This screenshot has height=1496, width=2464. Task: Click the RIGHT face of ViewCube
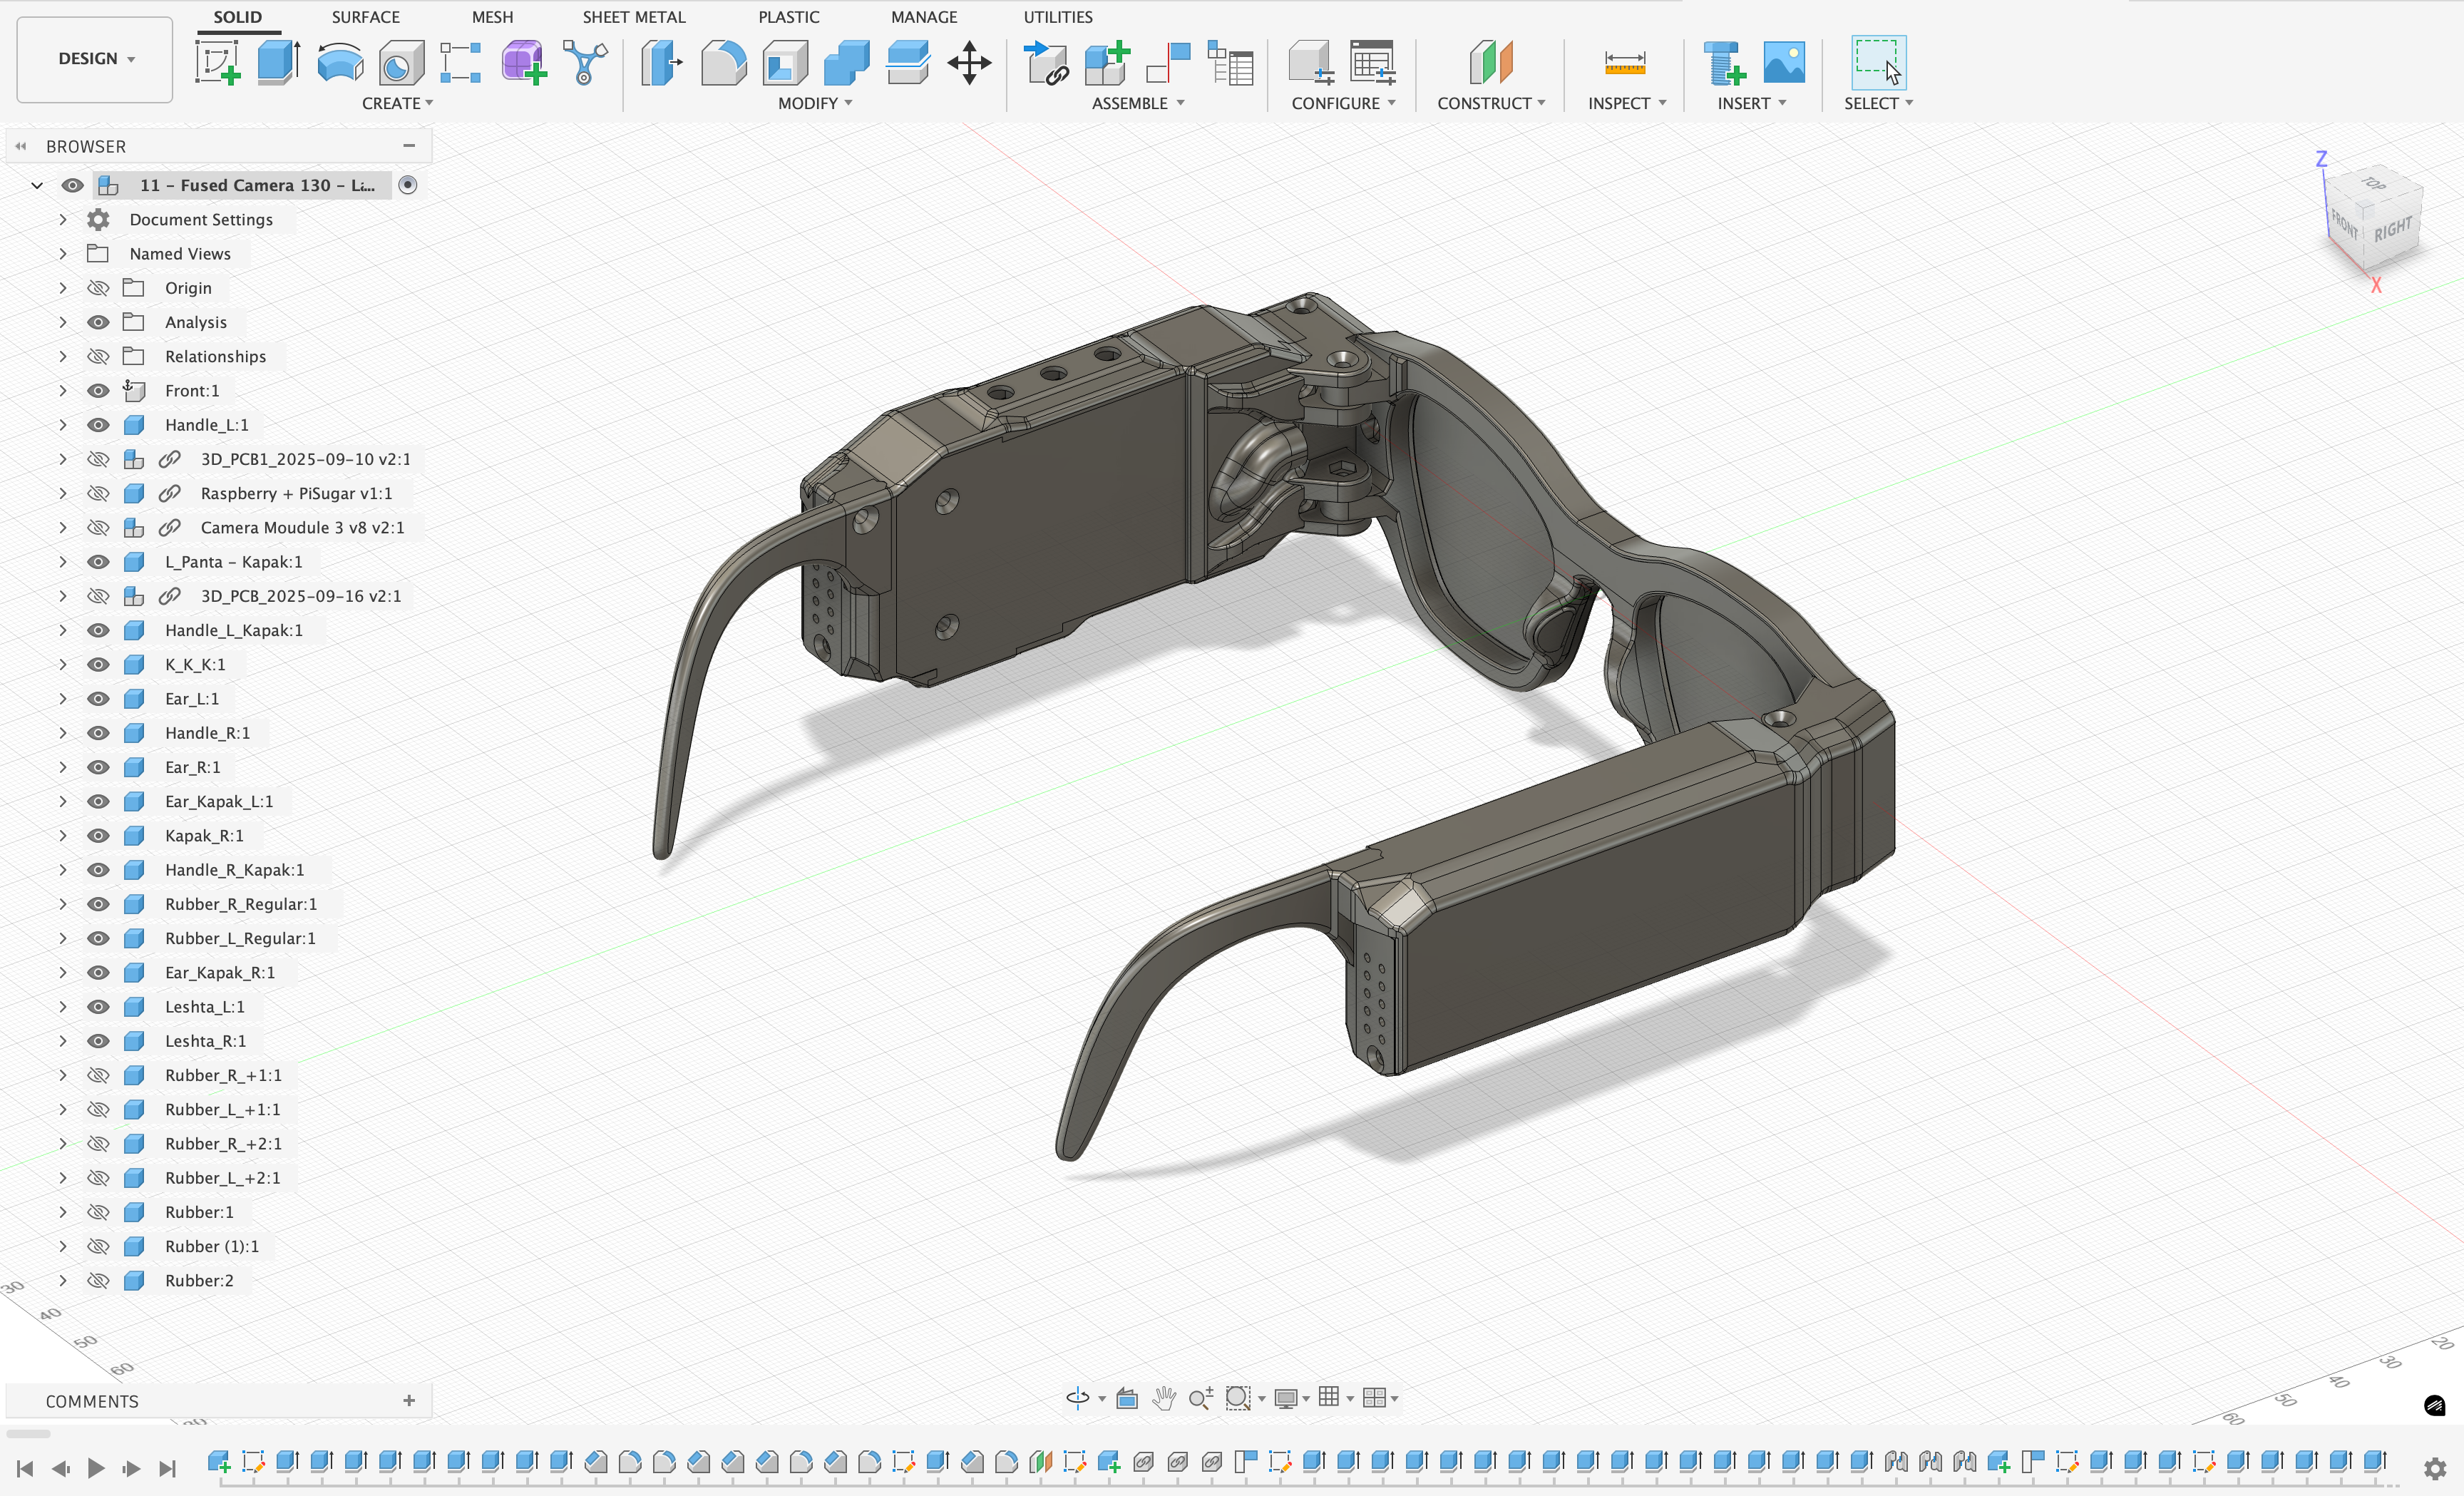point(2392,230)
